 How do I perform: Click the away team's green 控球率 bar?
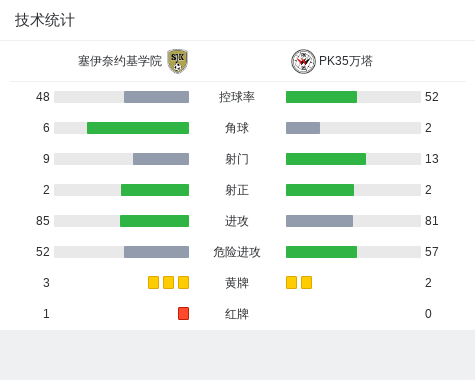pos(321,97)
